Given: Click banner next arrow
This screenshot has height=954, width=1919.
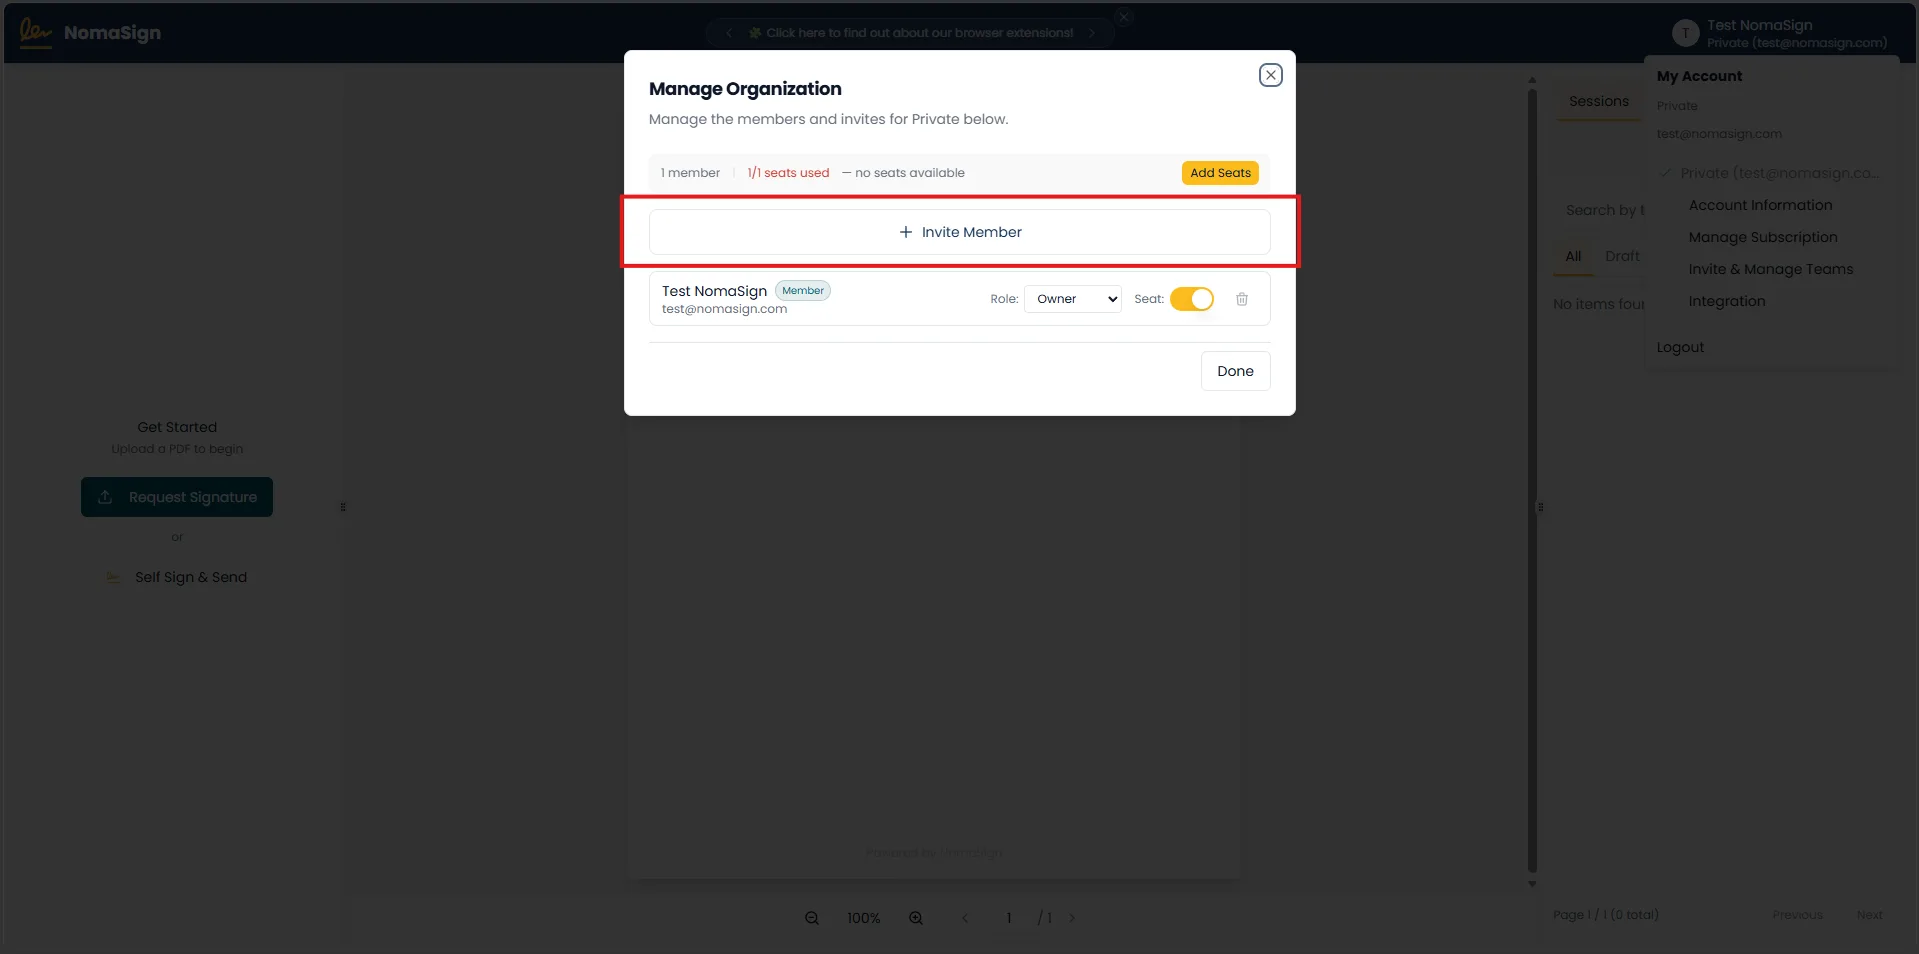Looking at the screenshot, I should tap(1092, 33).
